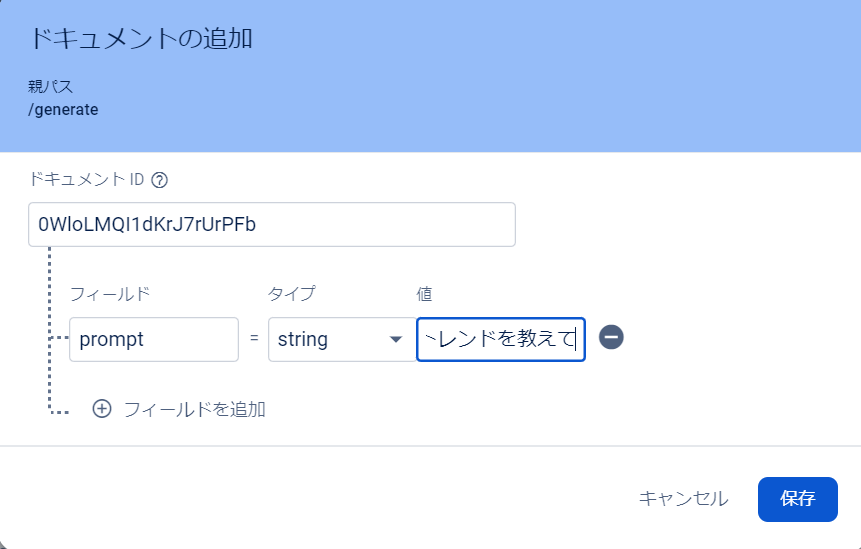Click the フィールドを追加 label

(194, 410)
